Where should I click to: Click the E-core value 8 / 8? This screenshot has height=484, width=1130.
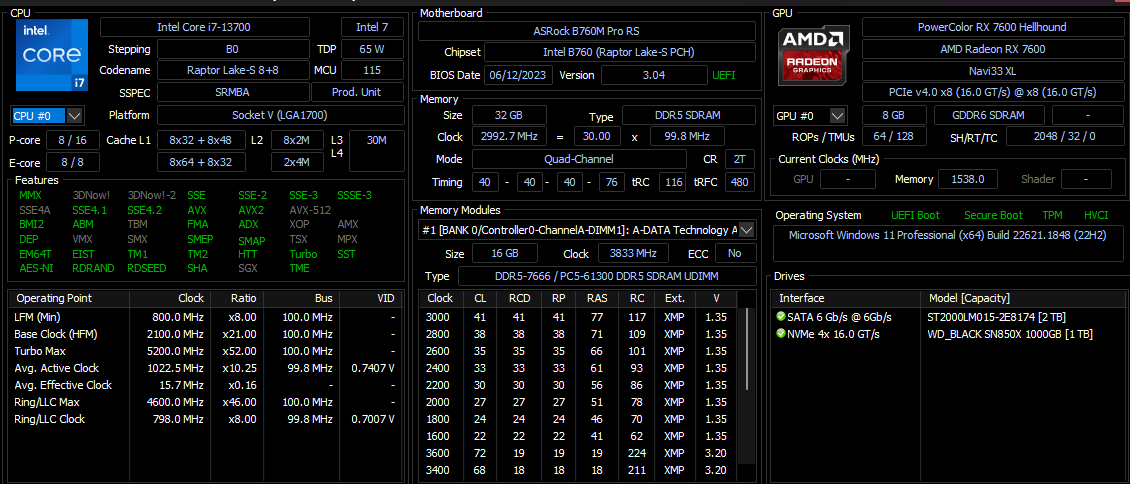point(73,163)
